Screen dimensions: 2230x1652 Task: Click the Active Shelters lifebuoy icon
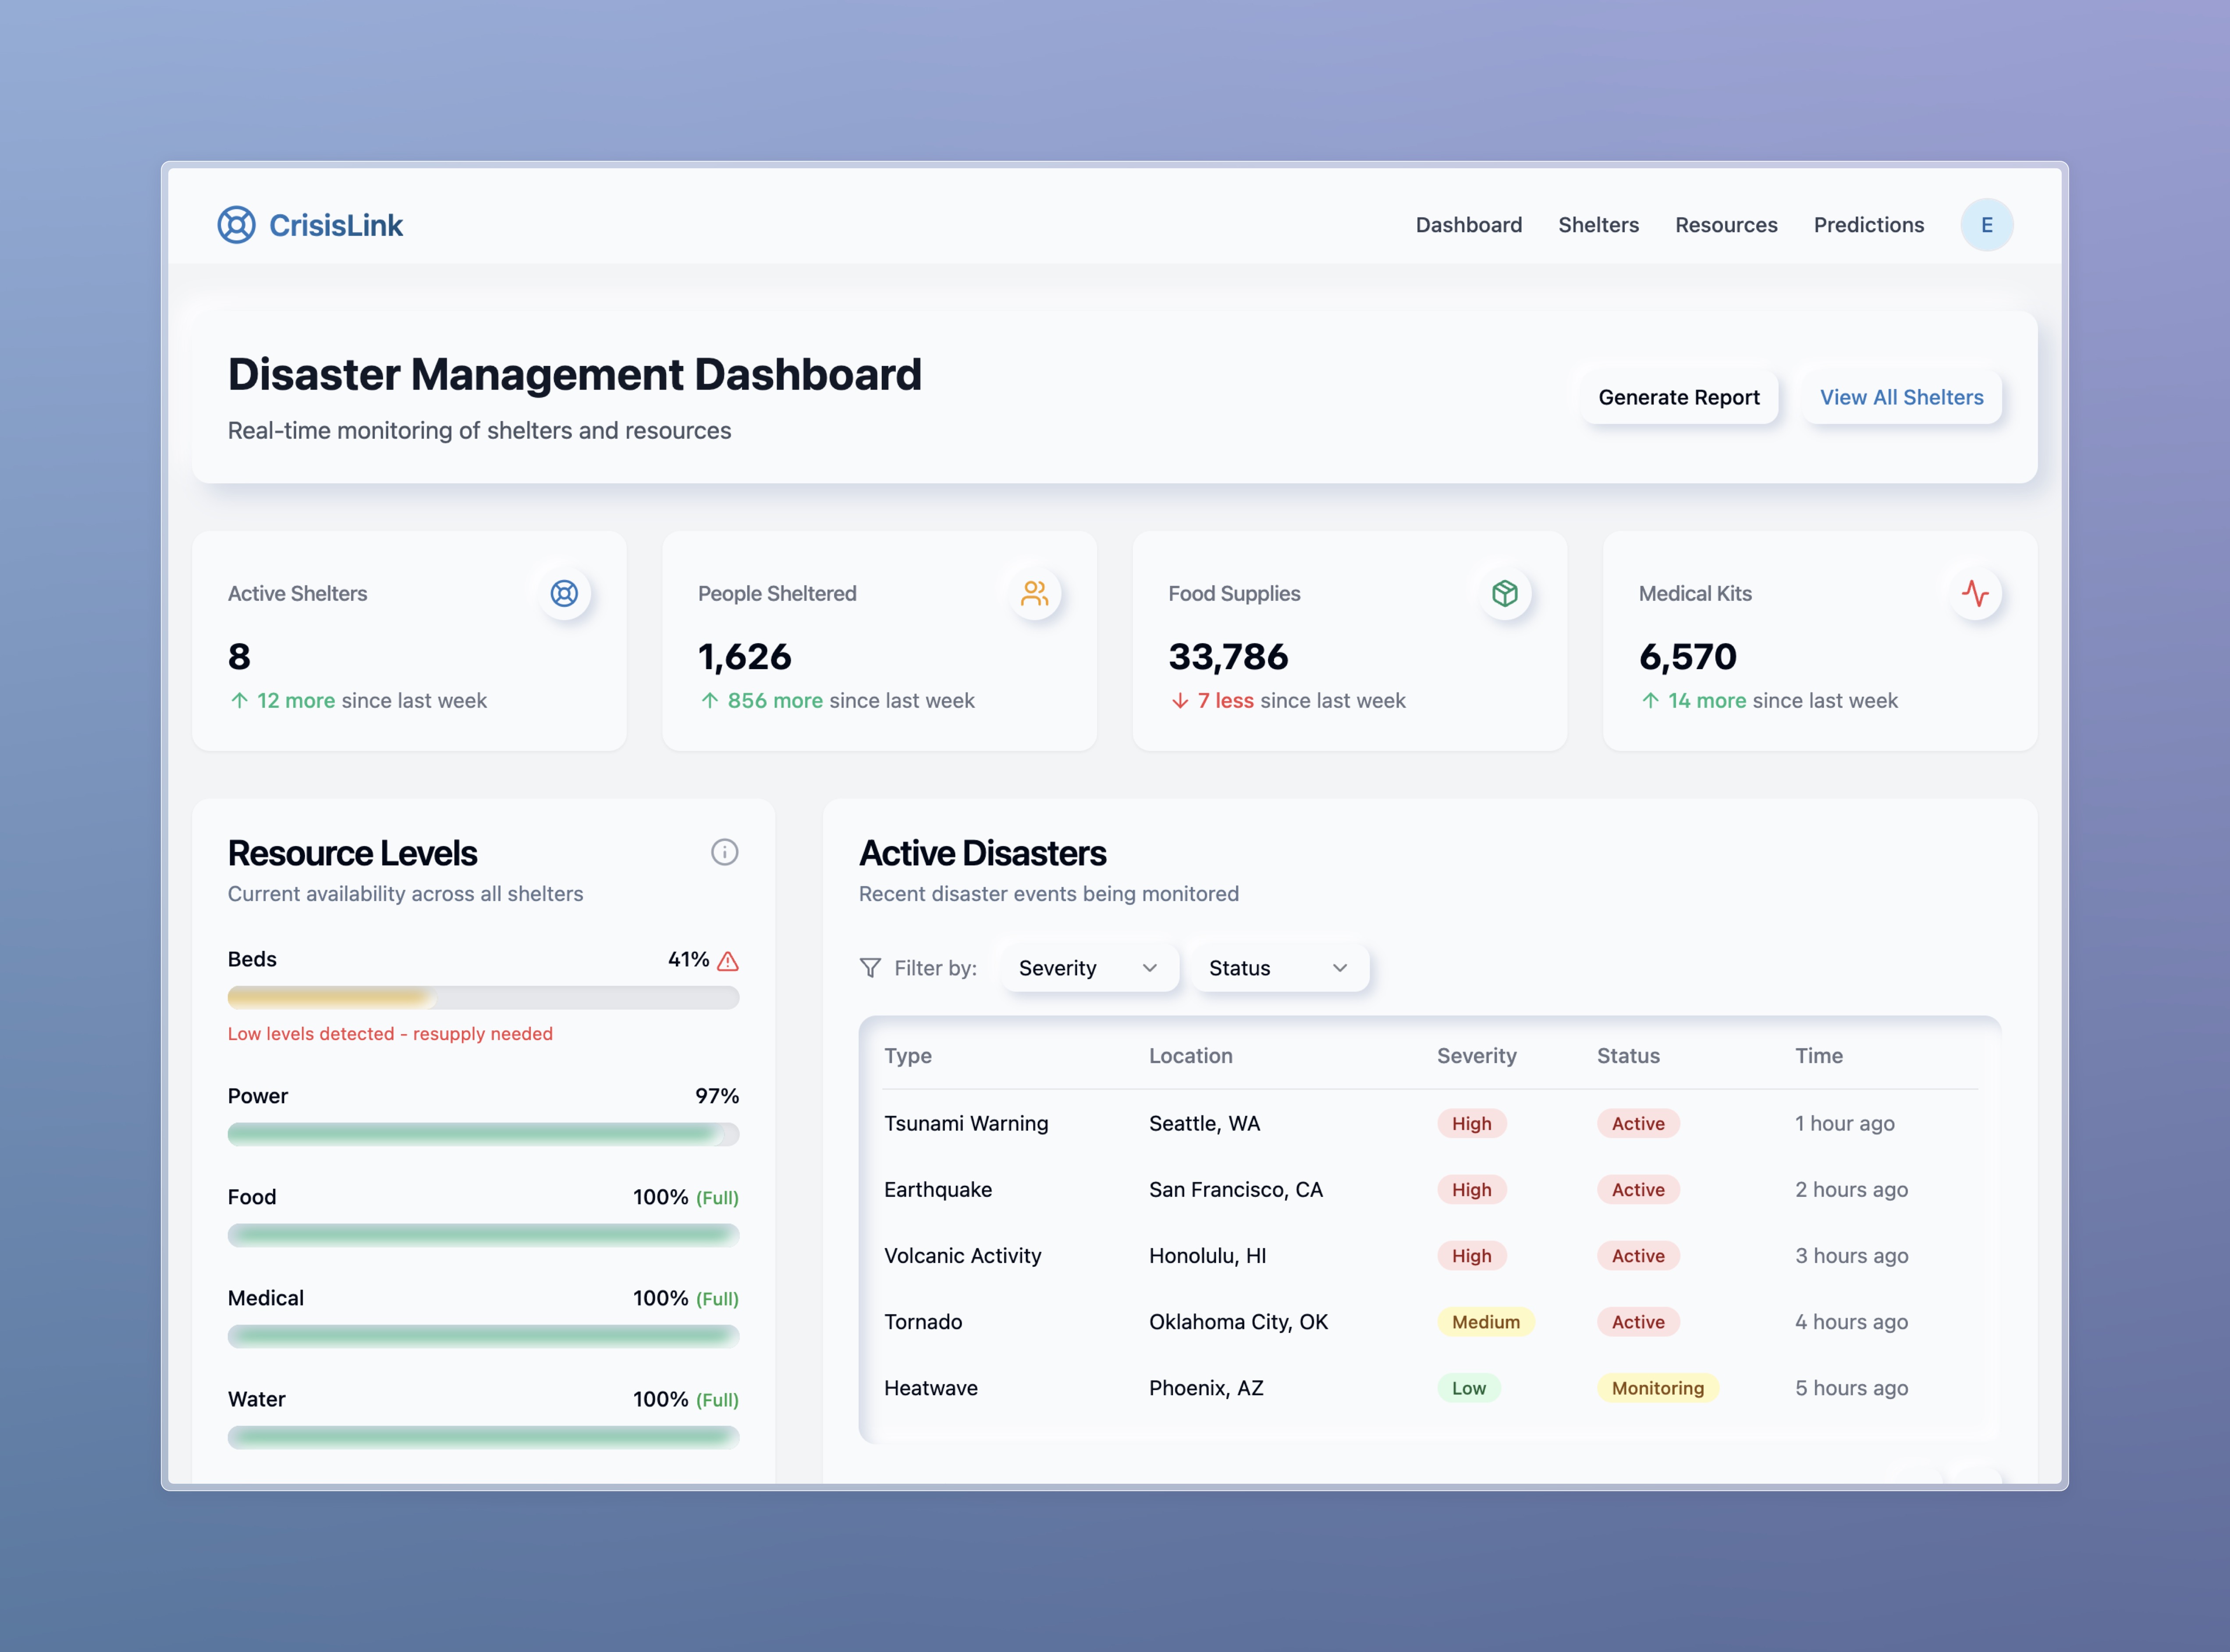coord(564,594)
